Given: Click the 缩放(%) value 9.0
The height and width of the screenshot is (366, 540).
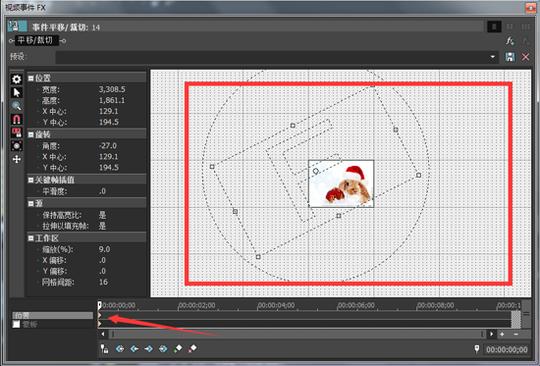Looking at the screenshot, I should (104, 249).
